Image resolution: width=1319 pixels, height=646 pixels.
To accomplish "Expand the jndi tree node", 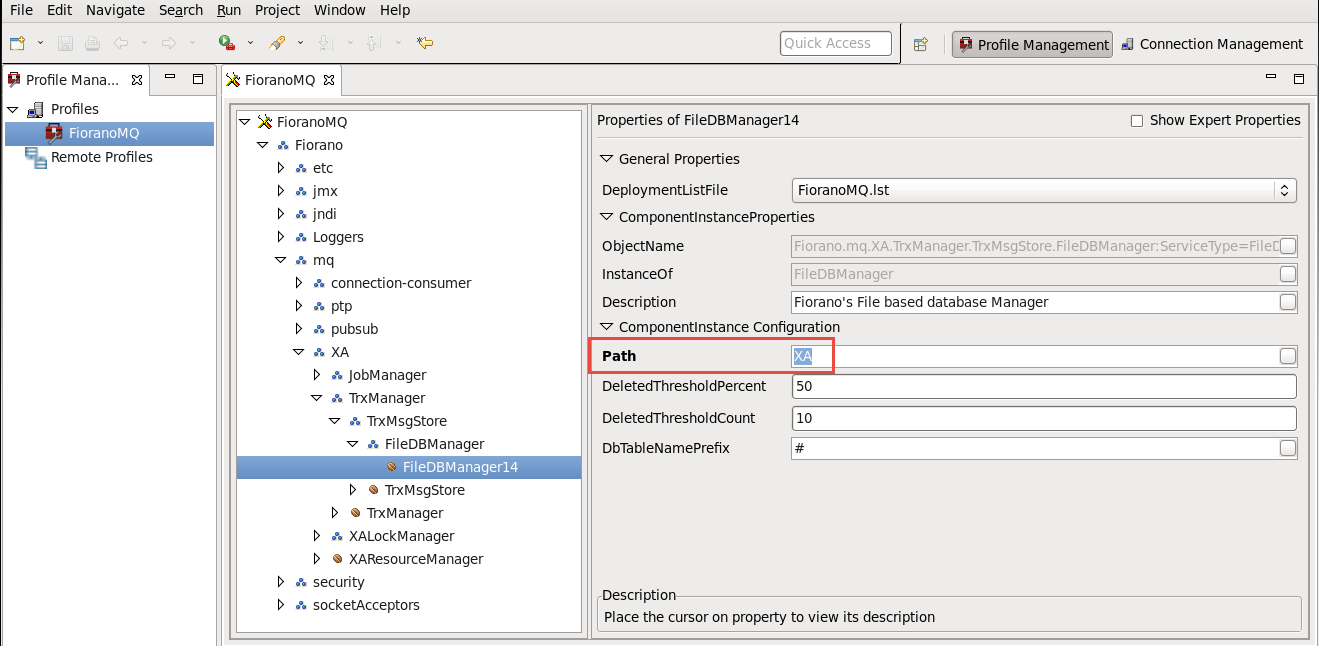I will (x=281, y=214).
